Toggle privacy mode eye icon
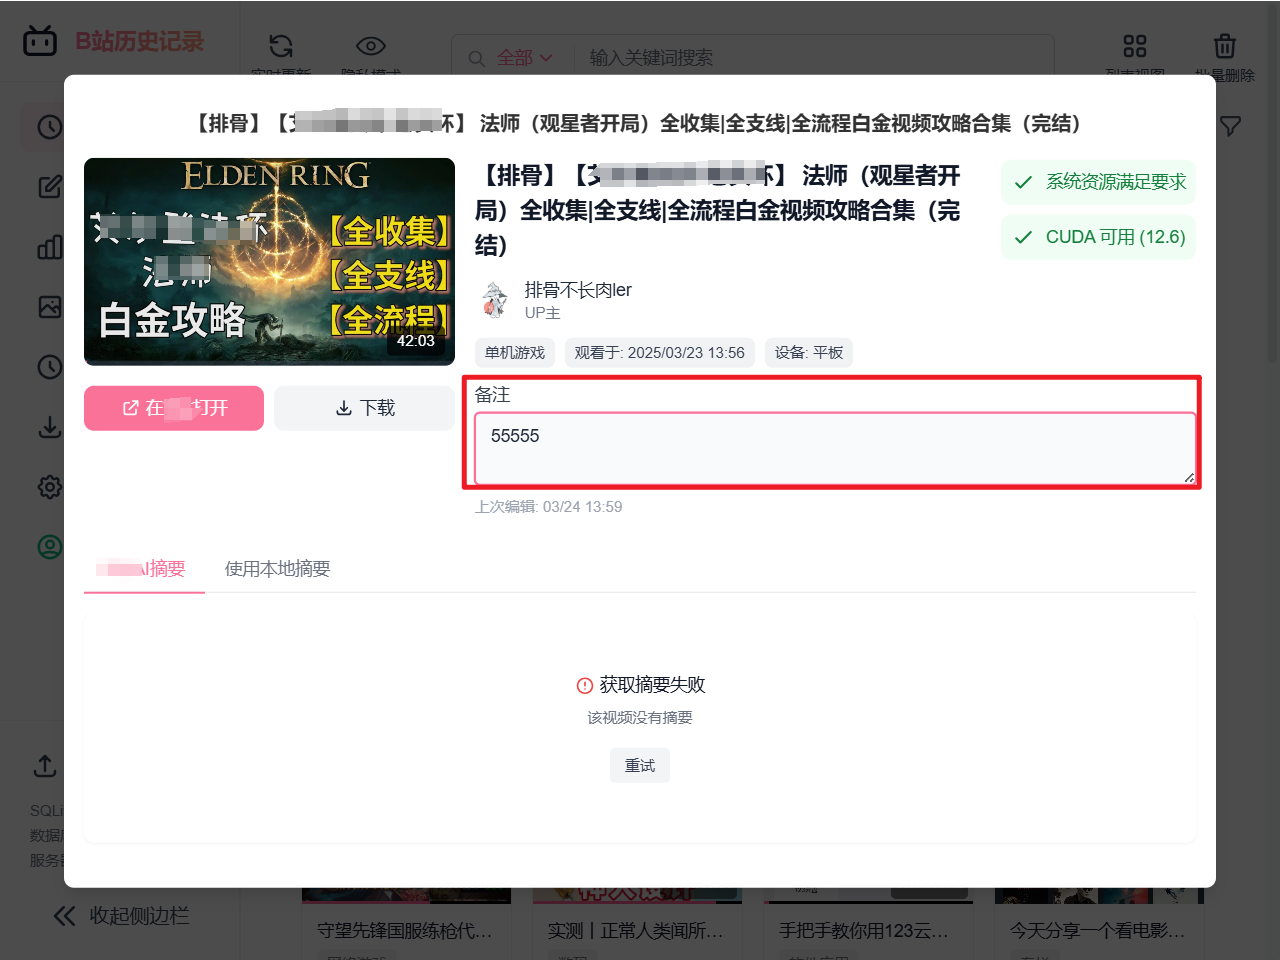1280x960 pixels. (371, 46)
